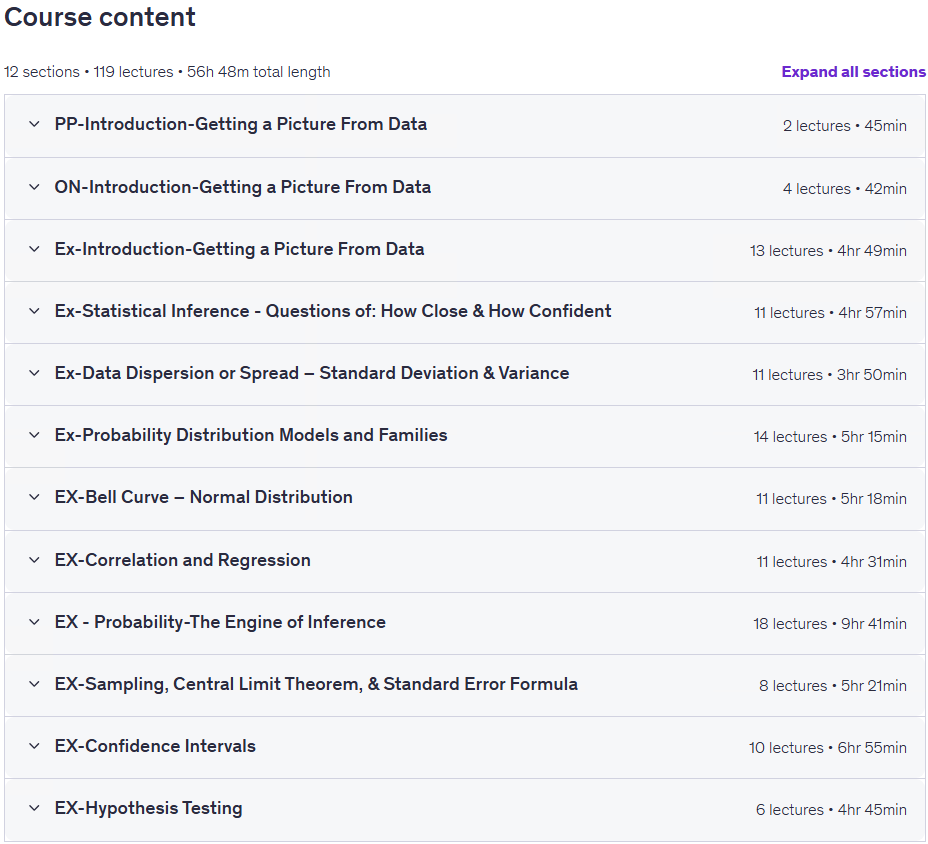Click chevron next to Ex-Data Dispersion or Spread
Screen dimensions: 928x844
[x=34, y=373]
